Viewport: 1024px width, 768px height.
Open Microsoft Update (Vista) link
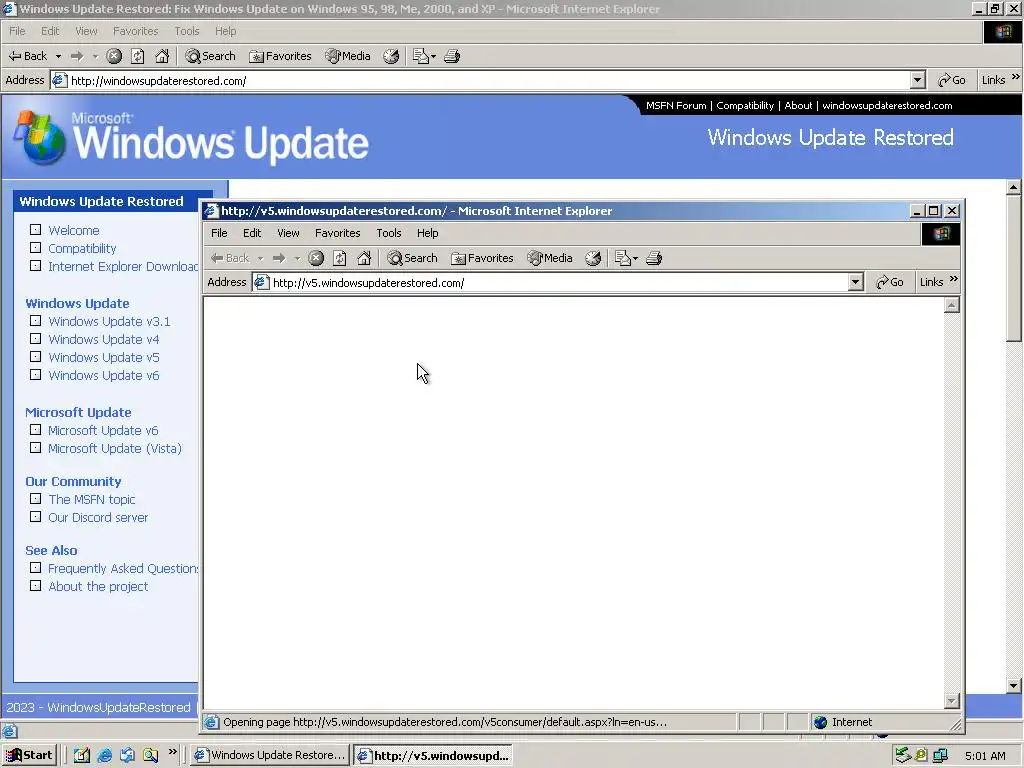[x=115, y=449]
